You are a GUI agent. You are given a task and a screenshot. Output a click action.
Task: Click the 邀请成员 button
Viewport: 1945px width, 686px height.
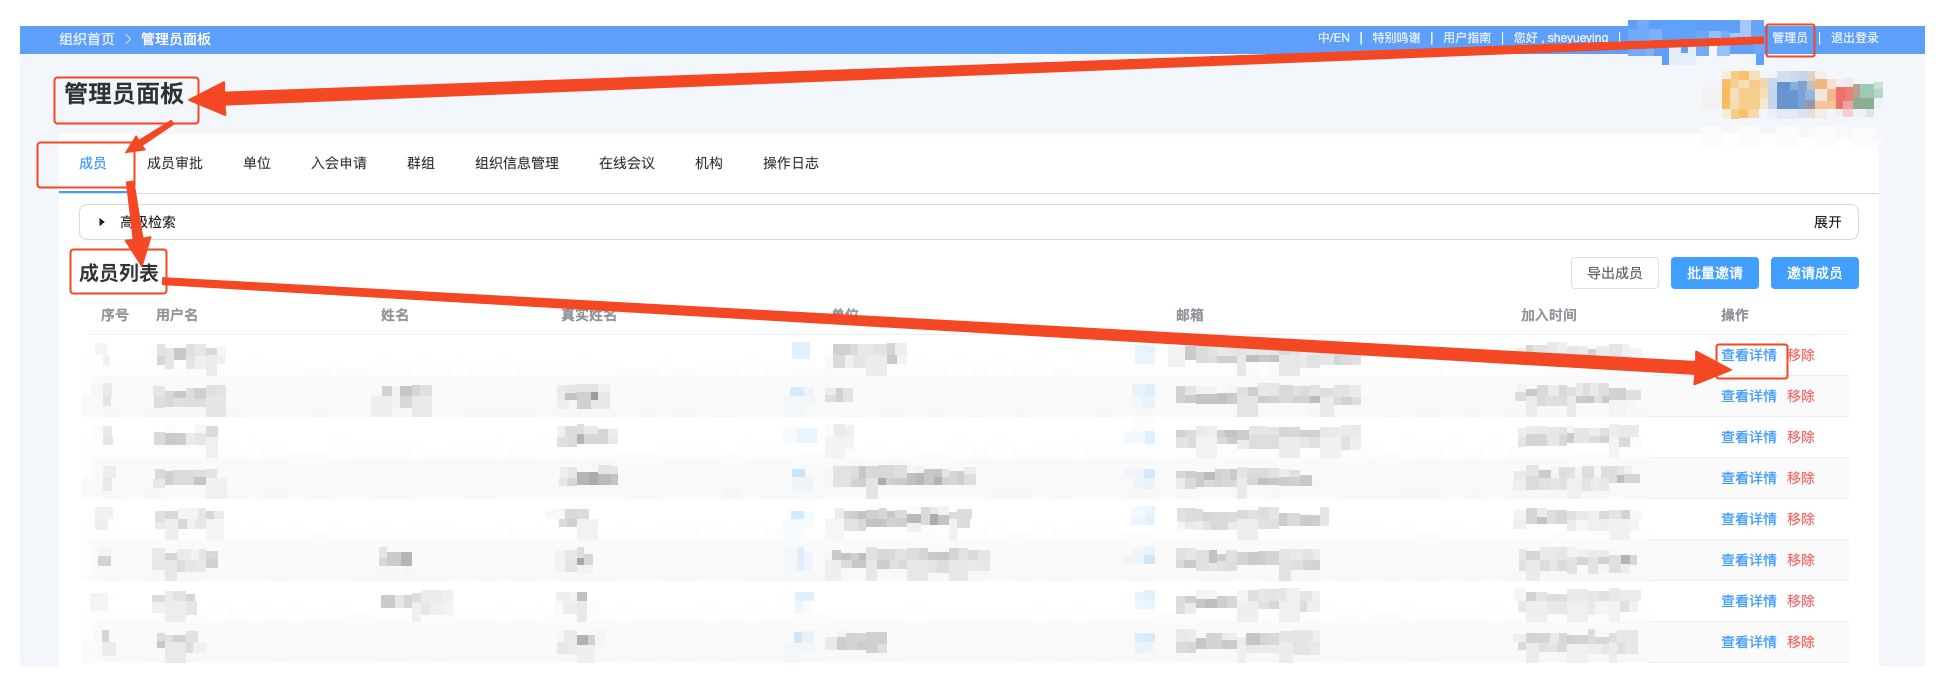[1814, 273]
